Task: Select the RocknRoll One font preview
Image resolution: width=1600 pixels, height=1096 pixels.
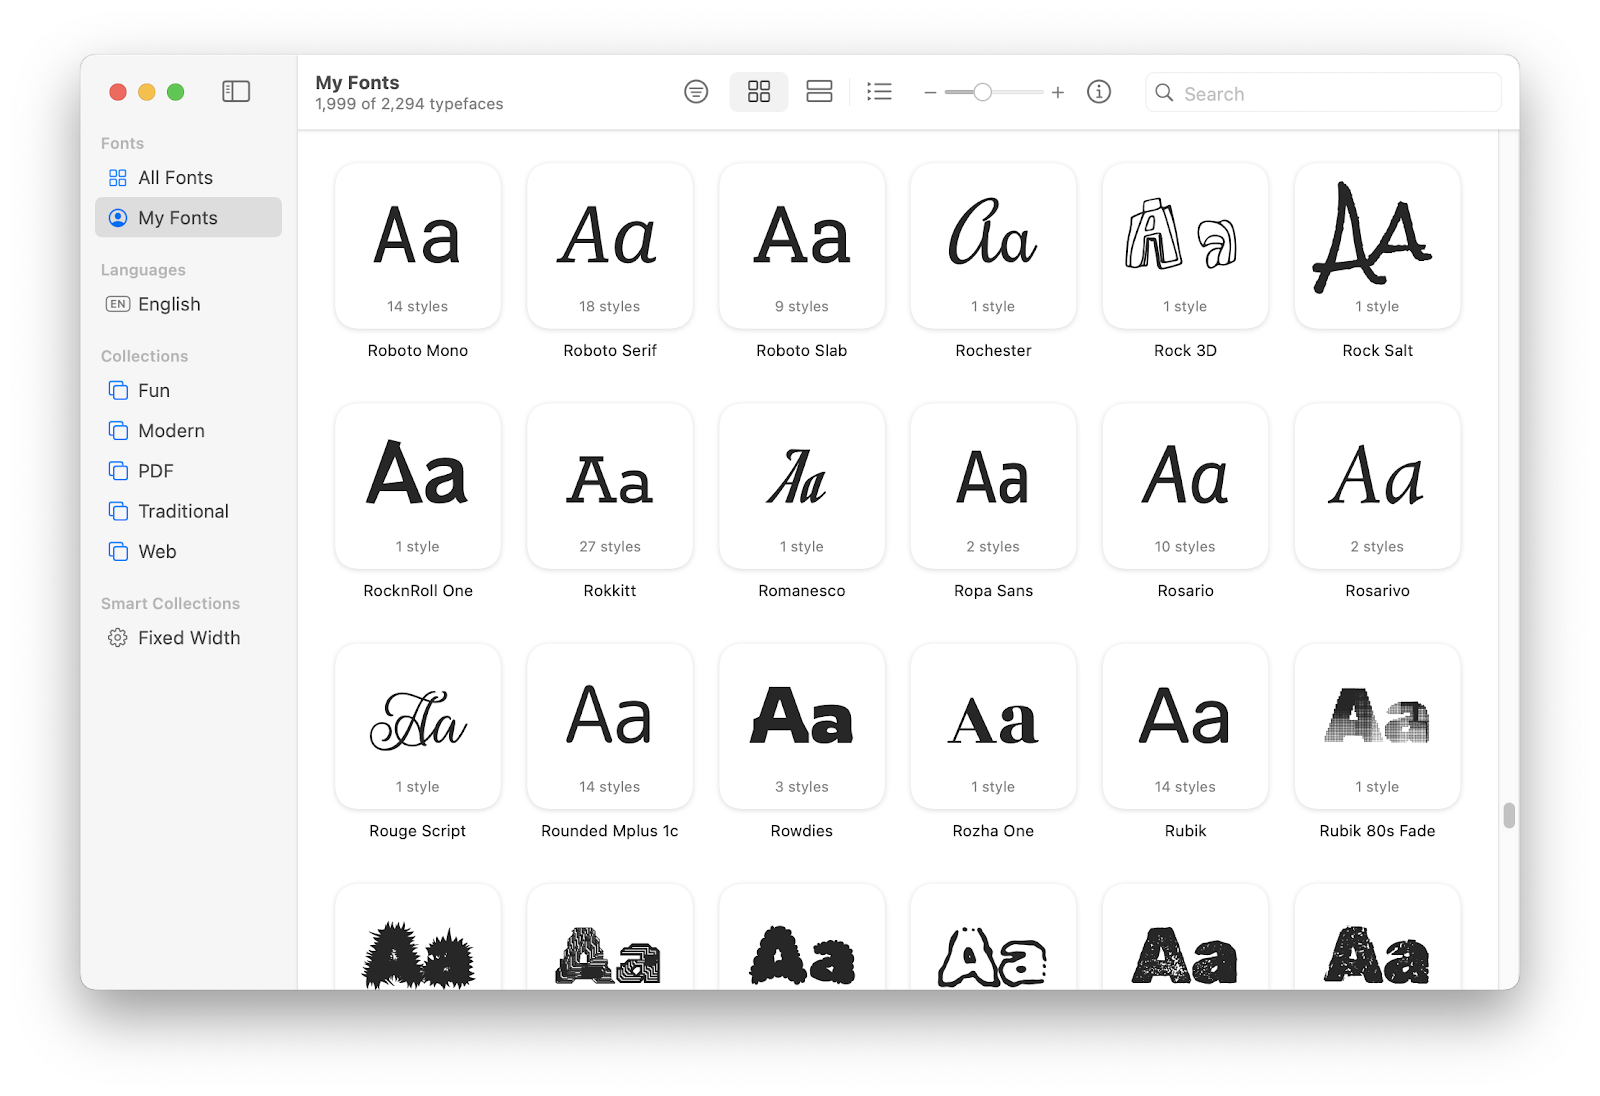Action: (418, 486)
